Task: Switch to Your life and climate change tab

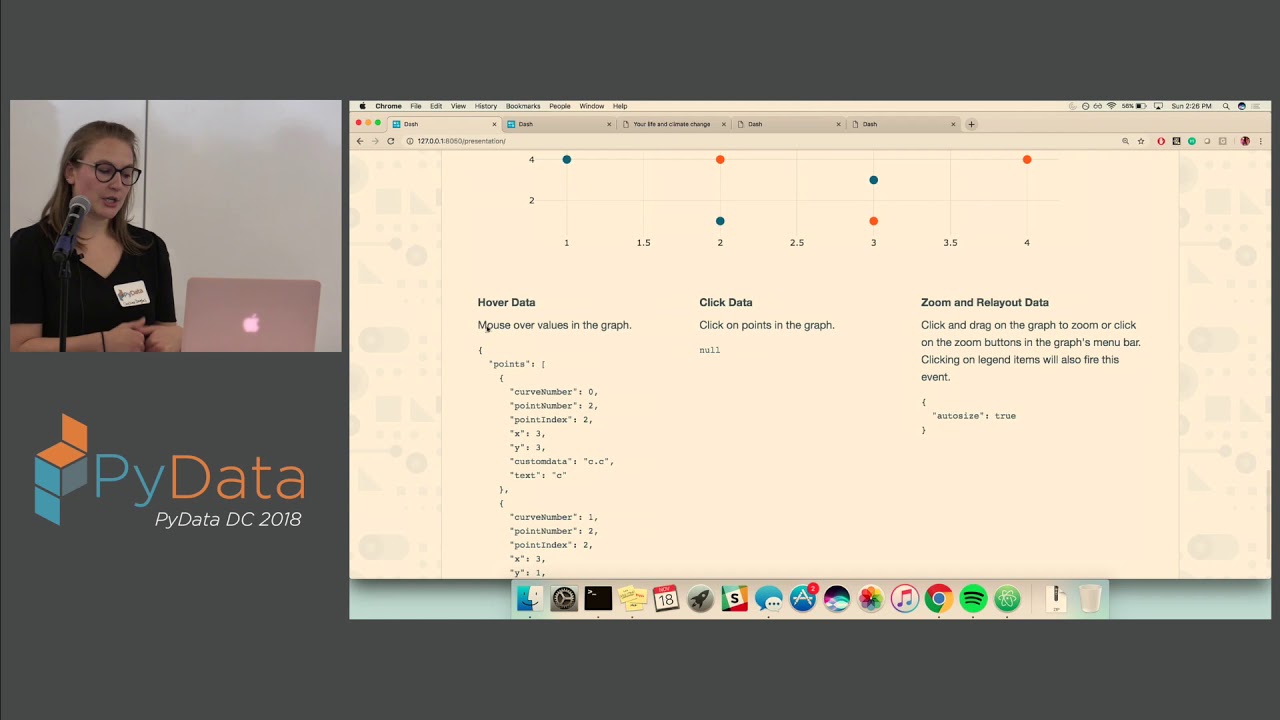Action: click(x=672, y=124)
